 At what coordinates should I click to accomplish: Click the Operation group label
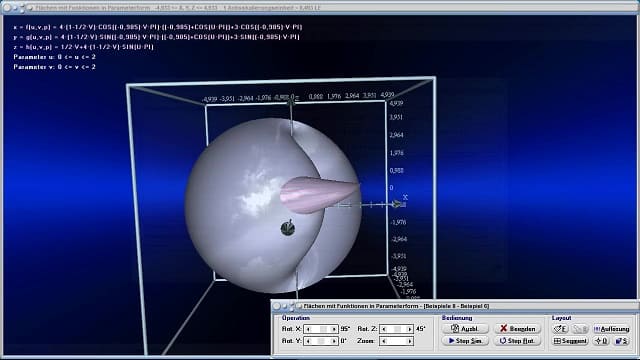[296, 318]
